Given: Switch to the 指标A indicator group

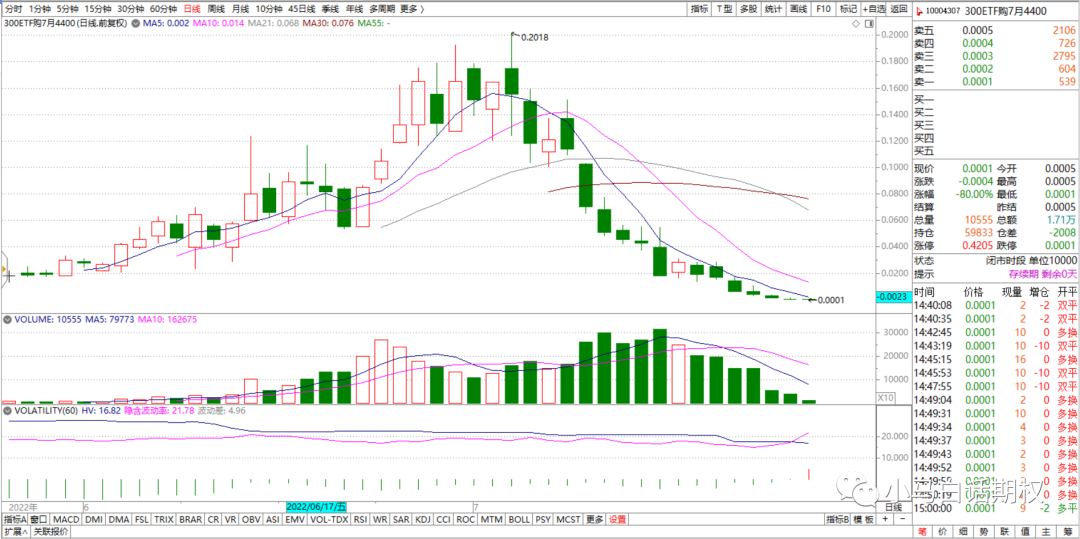Looking at the screenshot, I should [14, 520].
